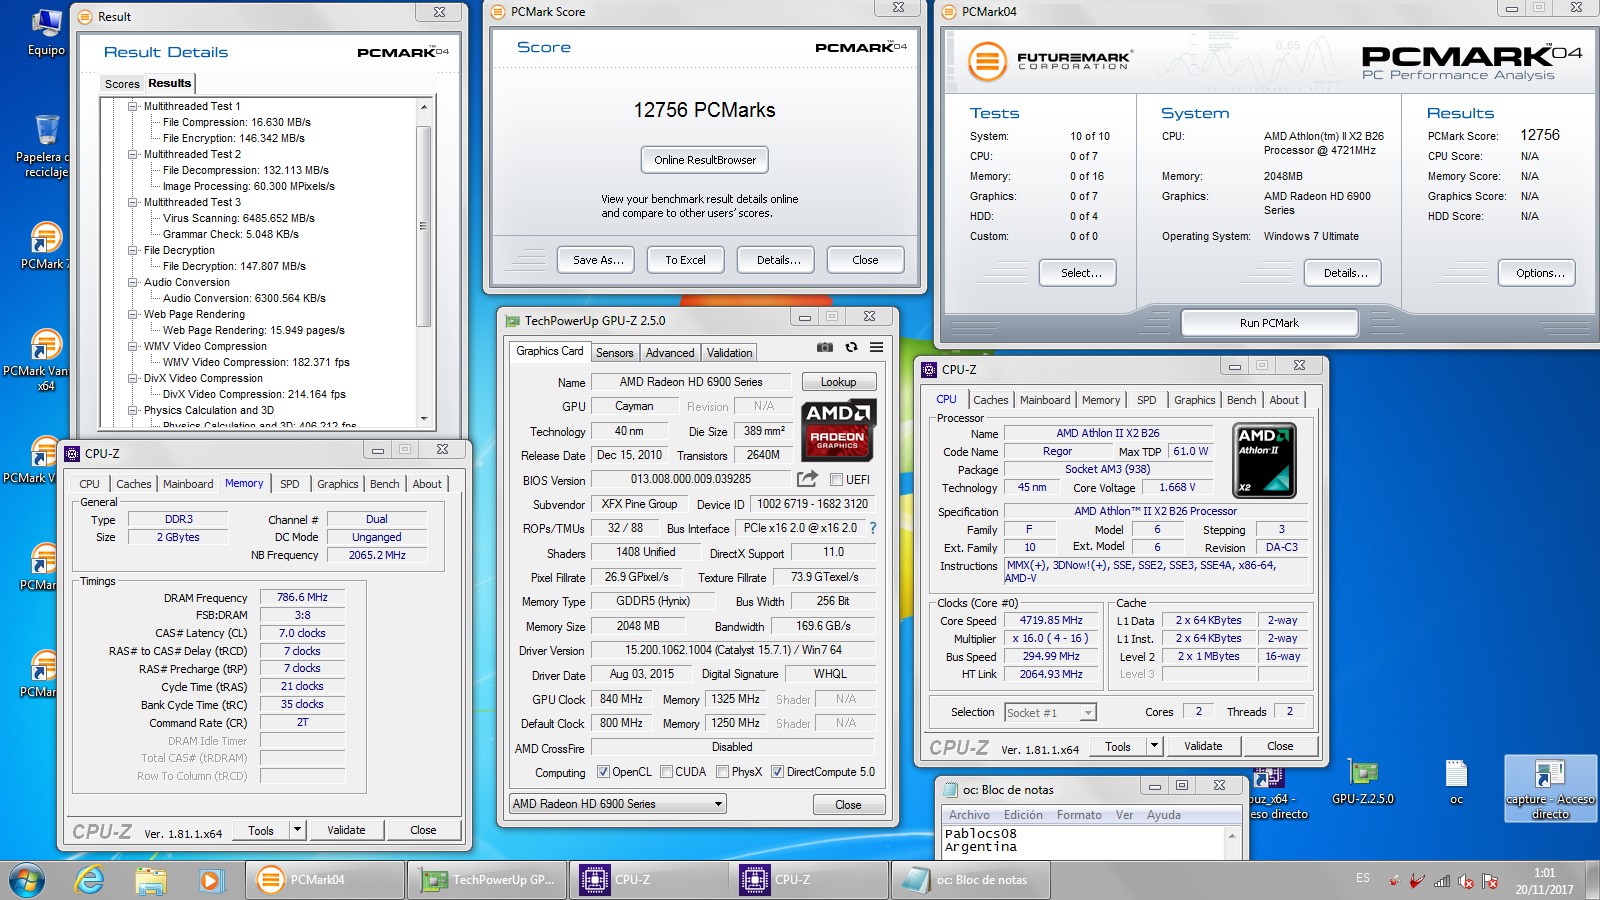
Task: Open Validation tab in GPU-Z
Action: [729, 353]
